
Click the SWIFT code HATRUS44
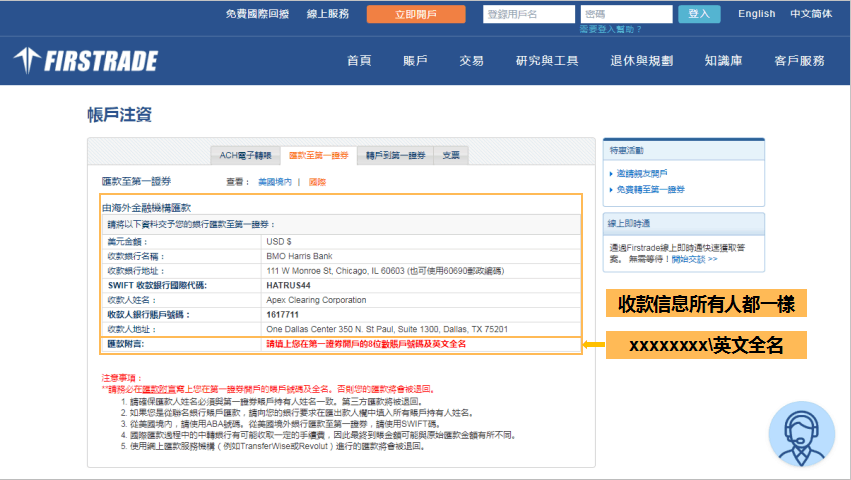(288, 286)
